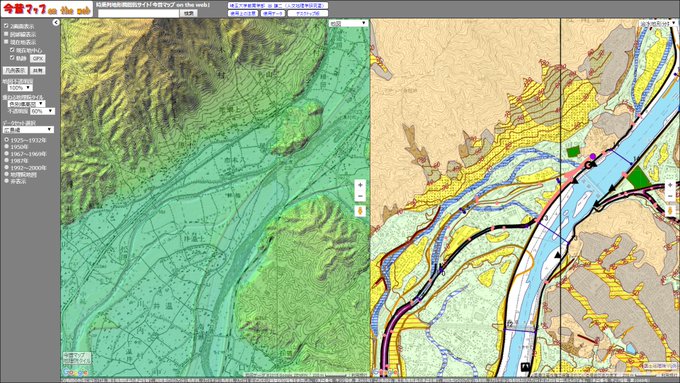Viewport: 680px width, 383px height.
Task: Select the 1987年 map period option
Action: 7,160
